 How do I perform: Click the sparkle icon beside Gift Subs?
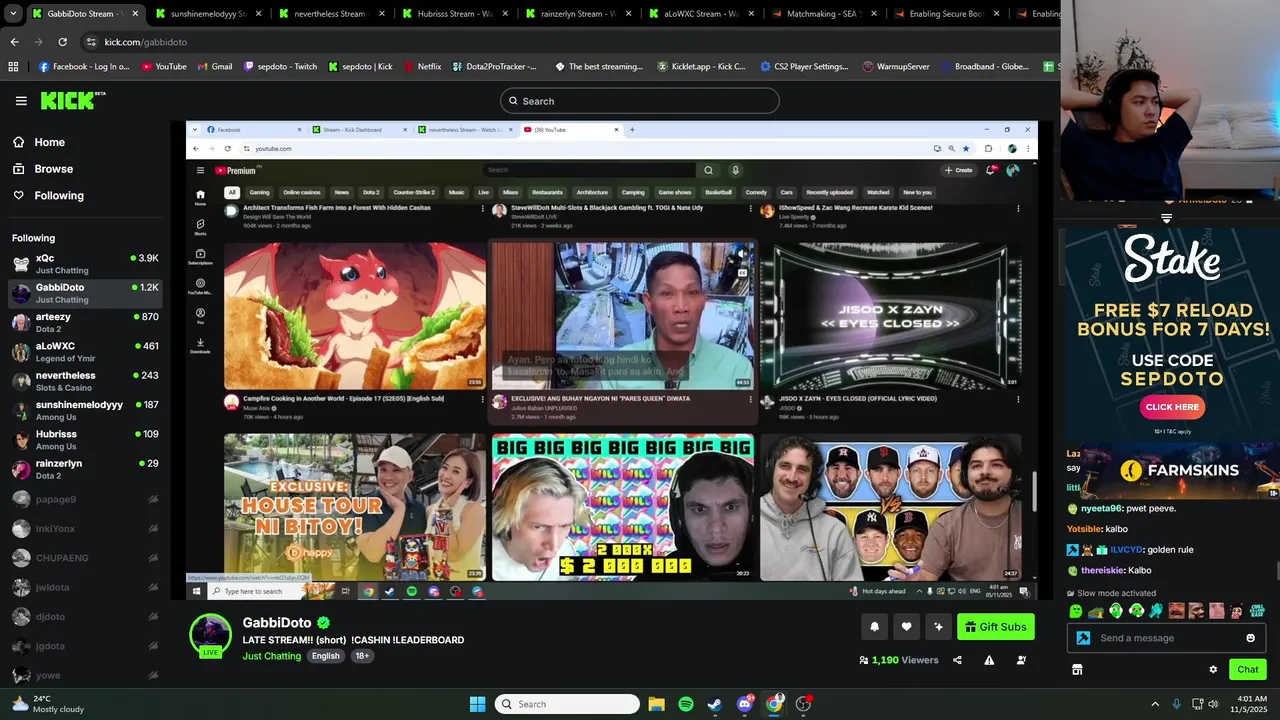coord(938,627)
